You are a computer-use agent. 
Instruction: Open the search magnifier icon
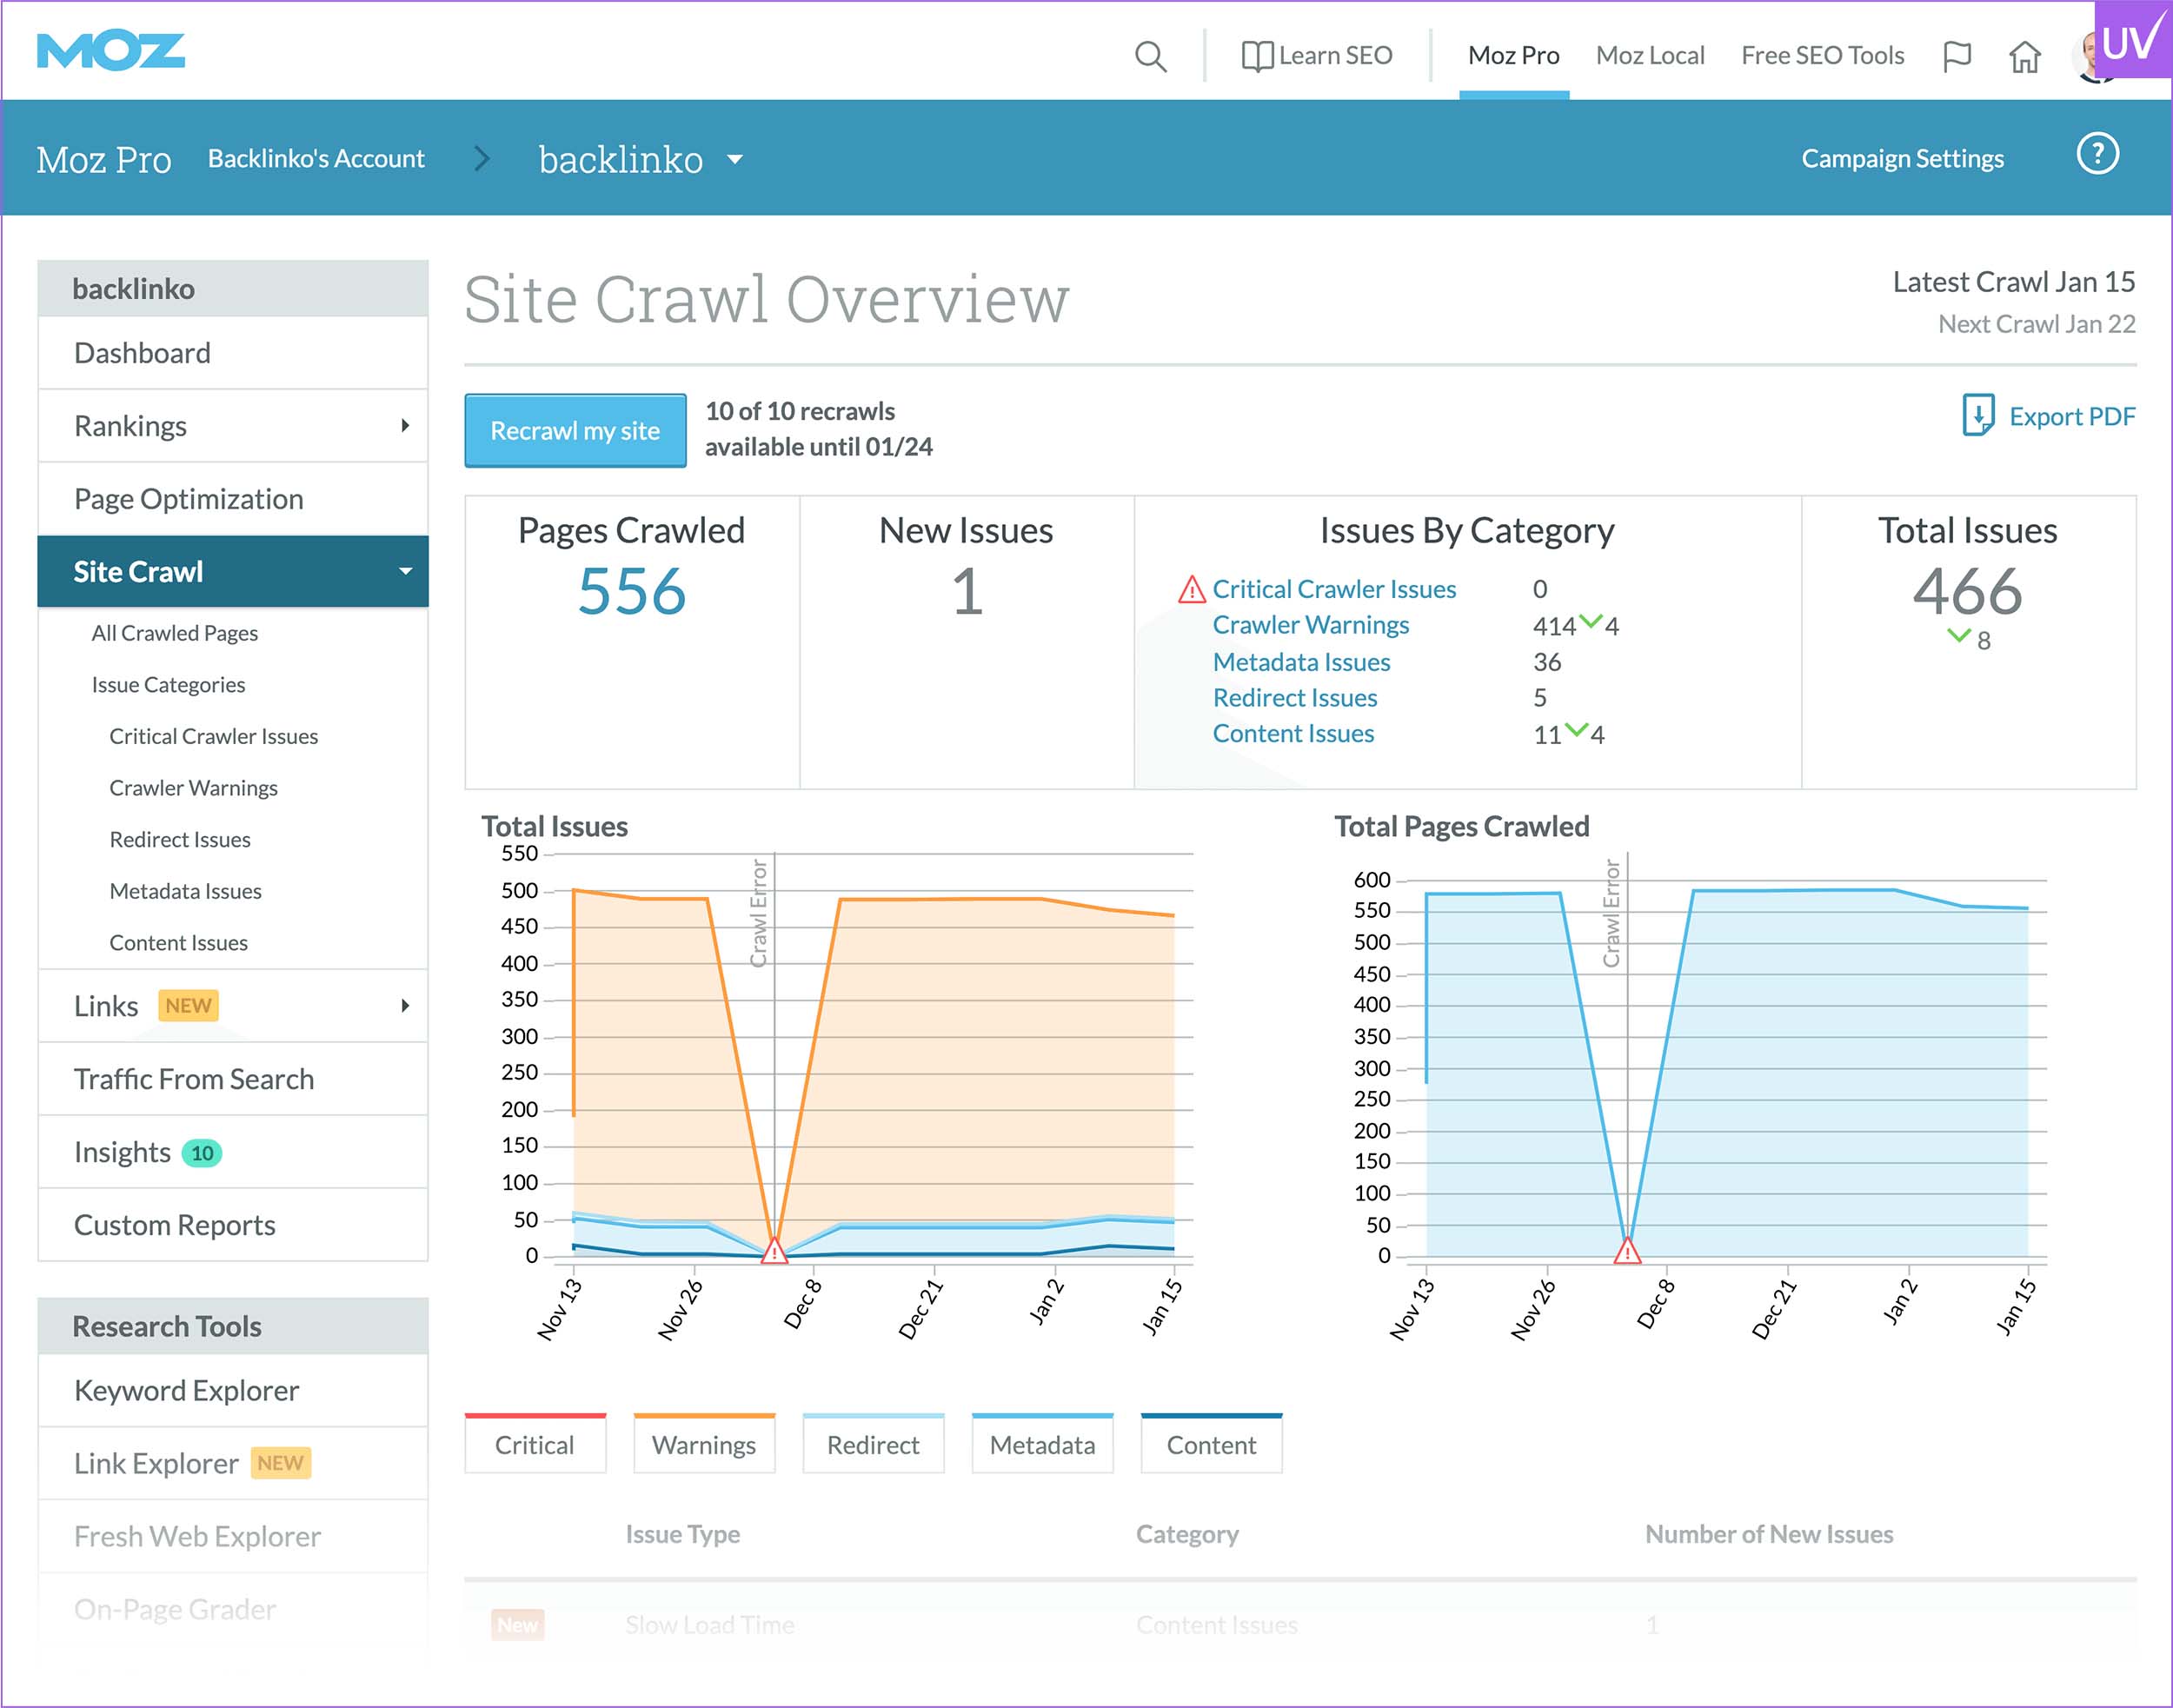tap(1151, 56)
